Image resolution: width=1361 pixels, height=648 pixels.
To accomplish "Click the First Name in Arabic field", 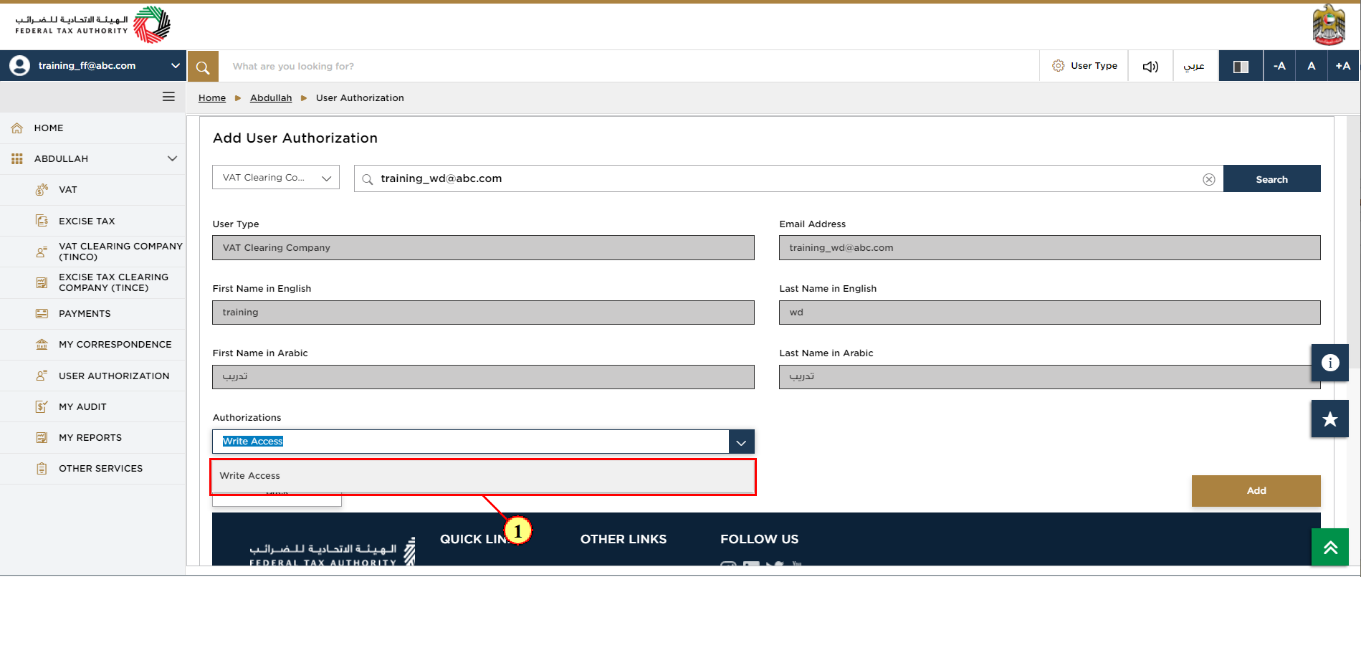I will pyautogui.click(x=483, y=377).
